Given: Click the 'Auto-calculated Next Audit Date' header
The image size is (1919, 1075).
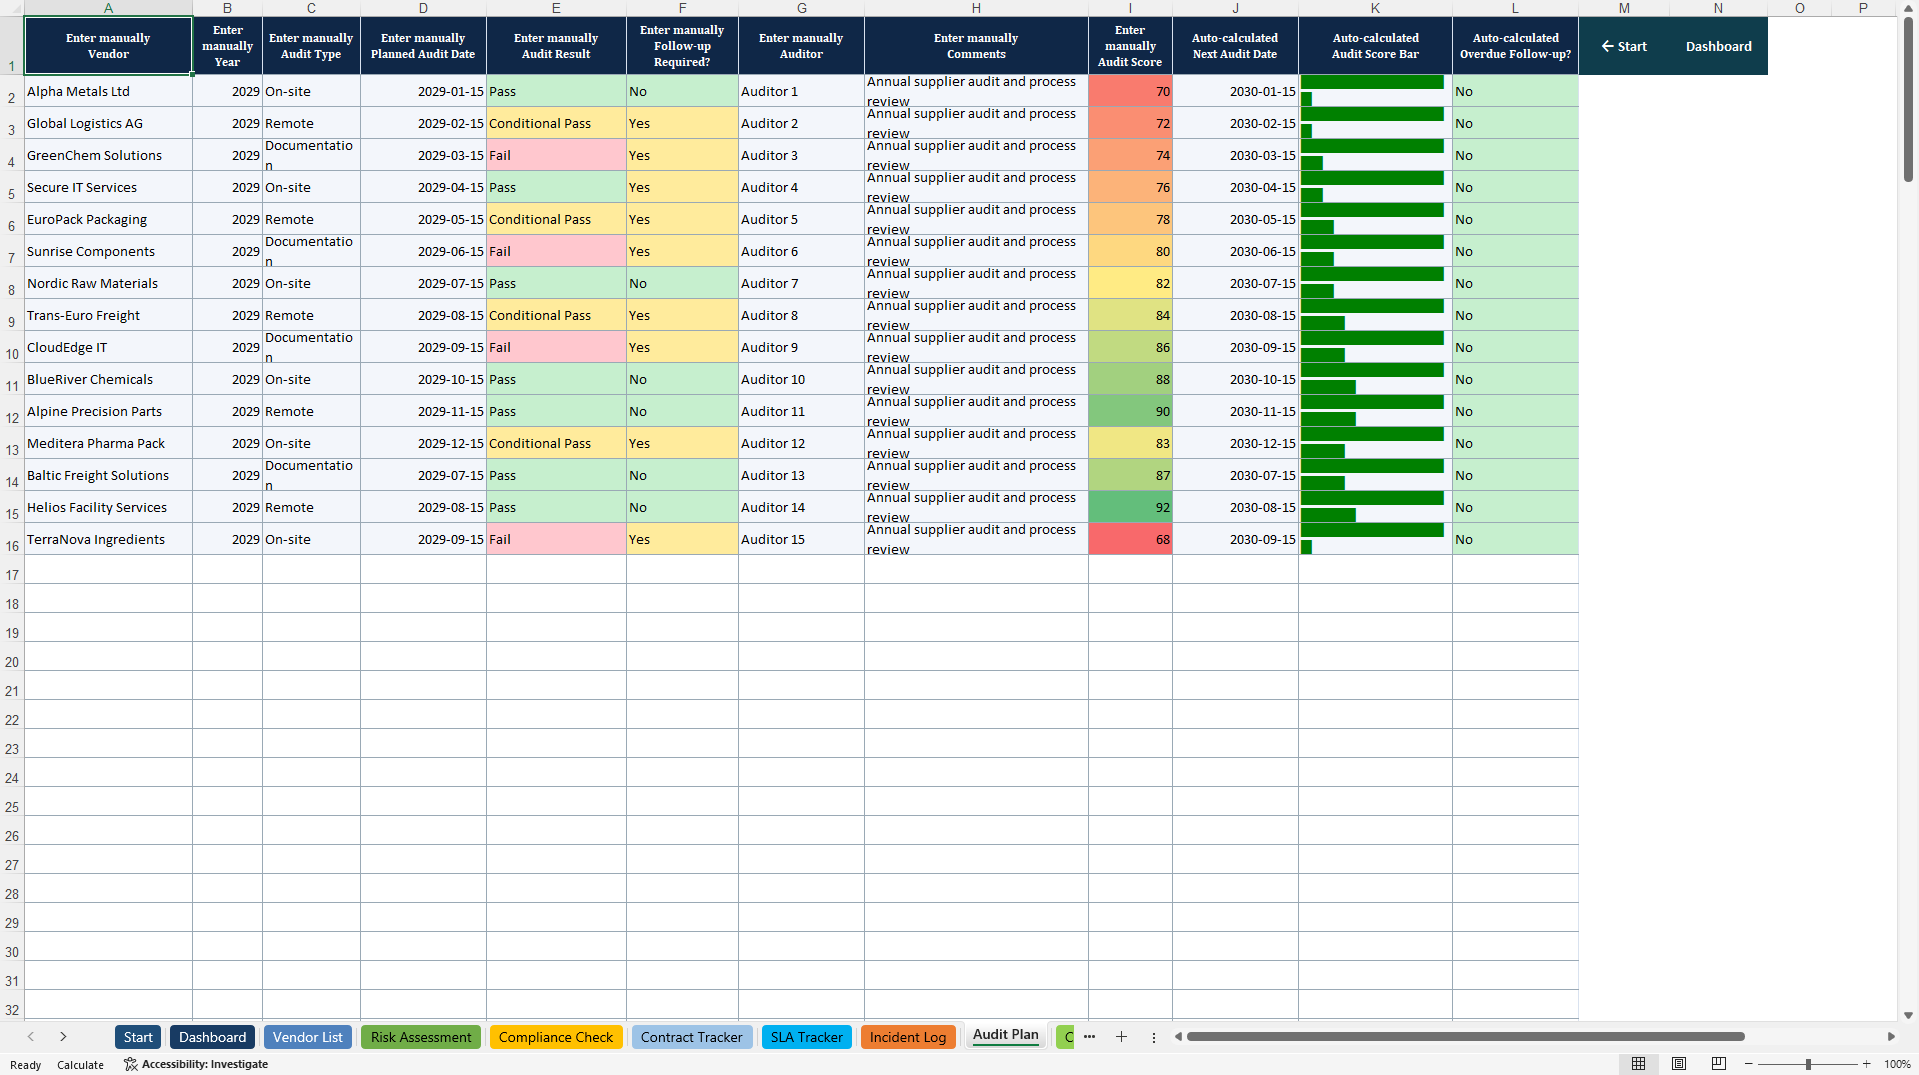Looking at the screenshot, I should tap(1235, 46).
